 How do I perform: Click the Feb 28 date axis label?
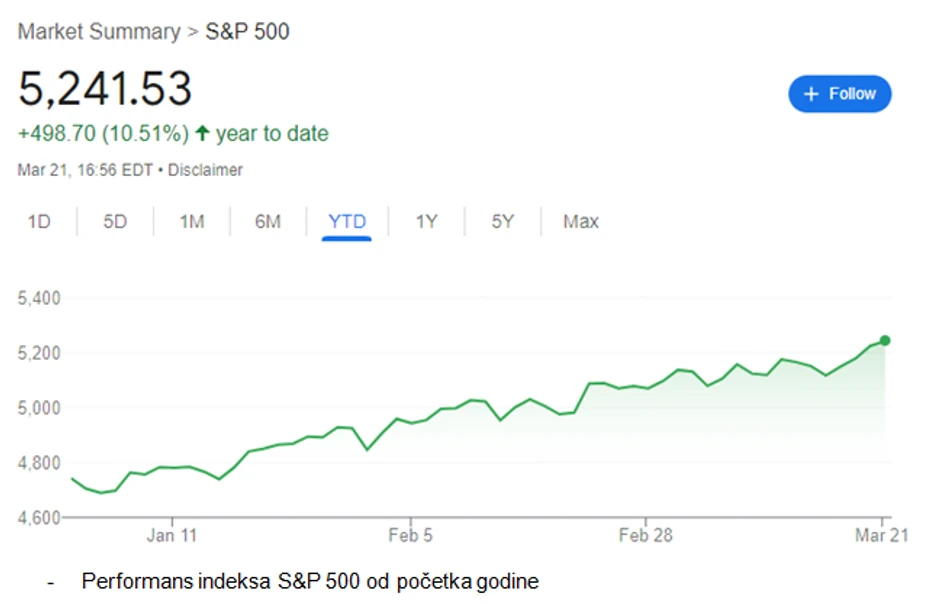[x=645, y=536]
